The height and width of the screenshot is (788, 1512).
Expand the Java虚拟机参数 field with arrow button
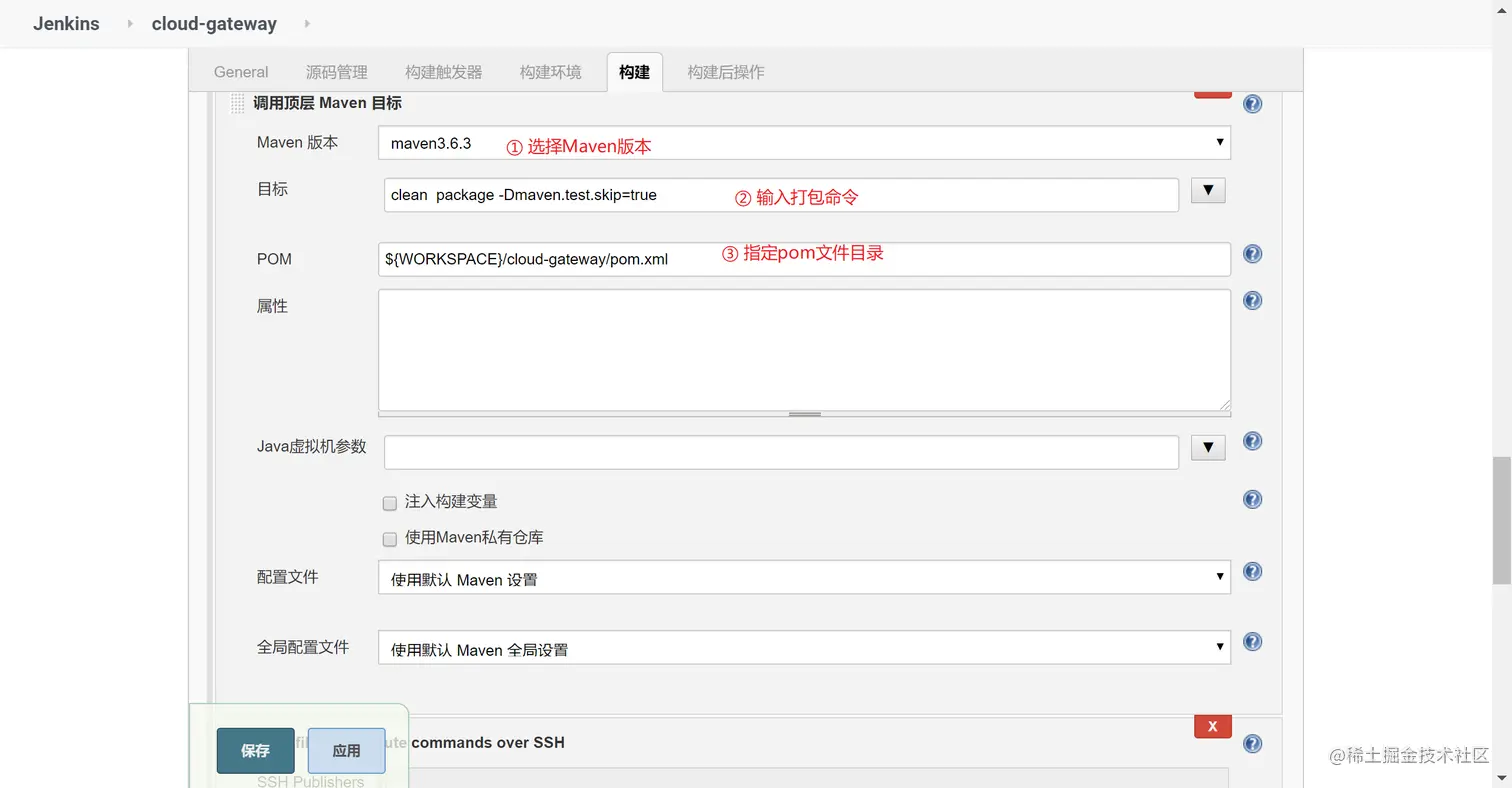pyautogui.click(x=1208, y=448)
